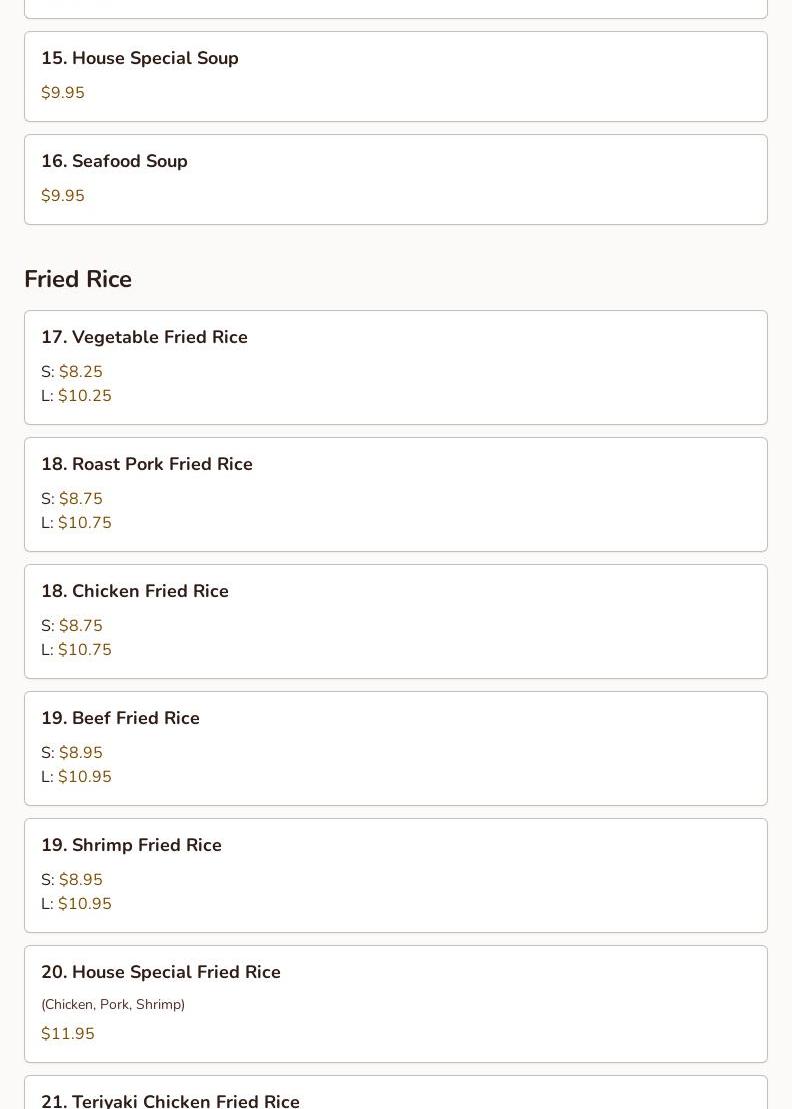
Task: Select the House Special Fried Rice title
Action: [x=161, y=972]
